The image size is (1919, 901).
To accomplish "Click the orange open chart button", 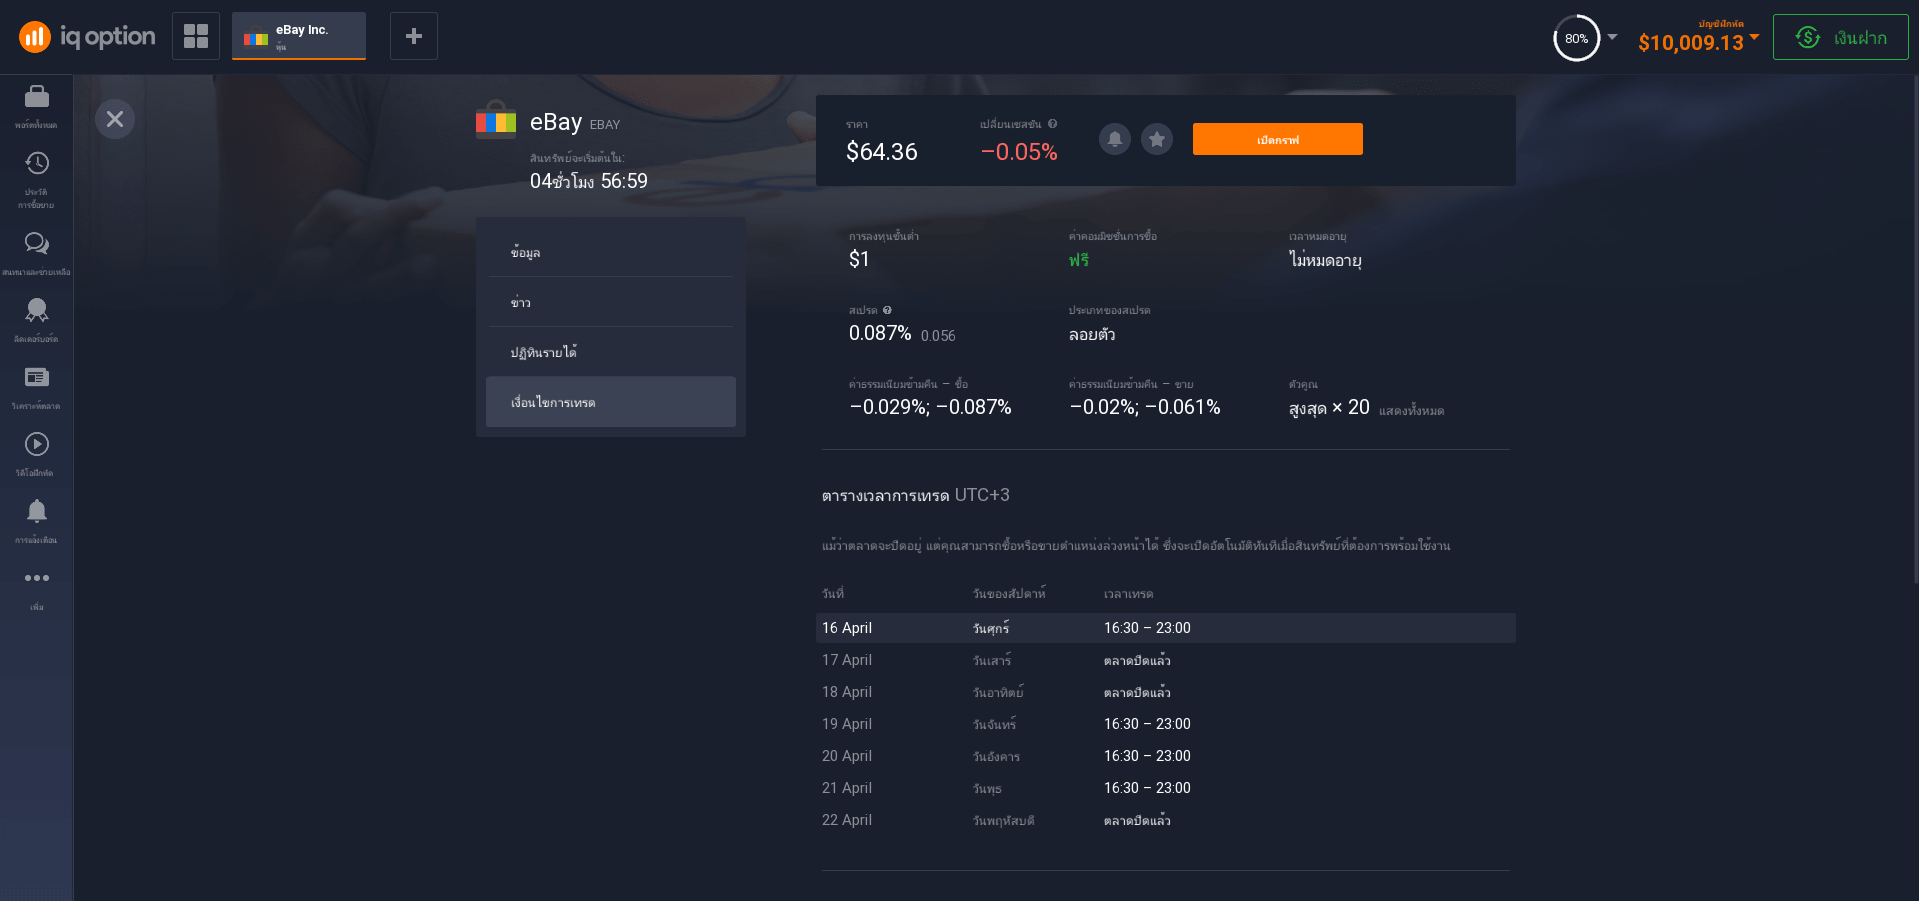I will [x=1277, y=139].
